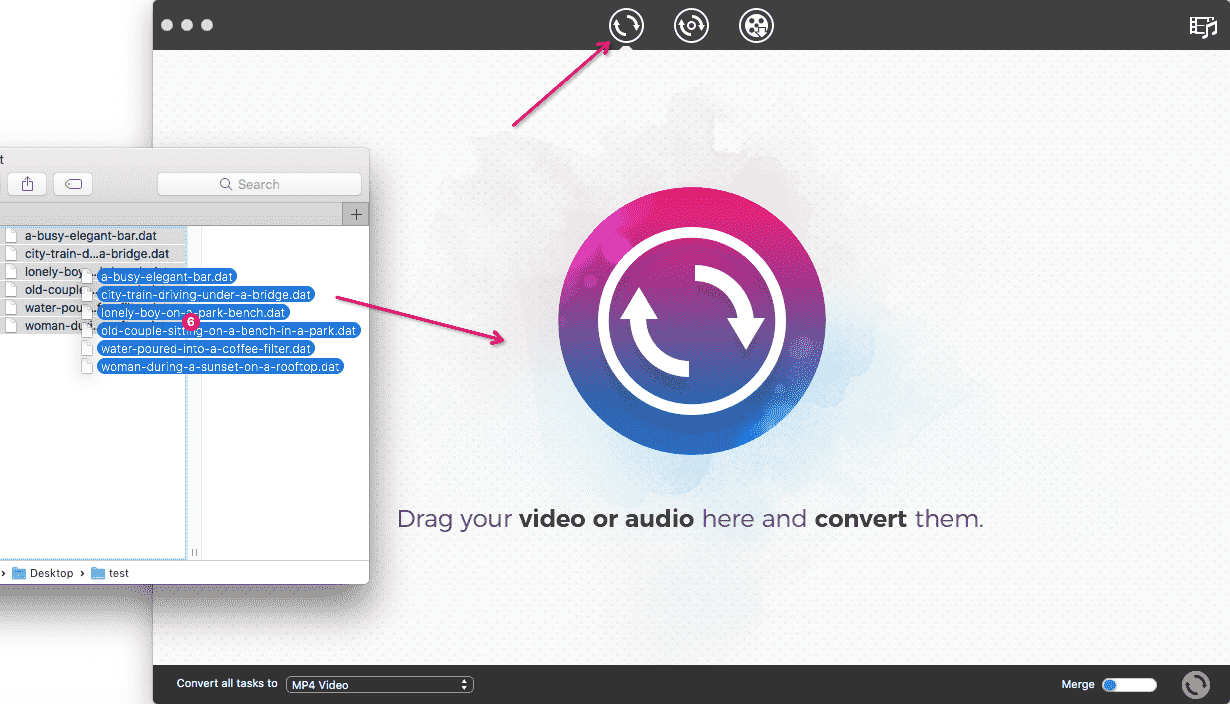Toggle the Merge switch
Screen dimensions: 1230x704
click(x=1129, y=685)
